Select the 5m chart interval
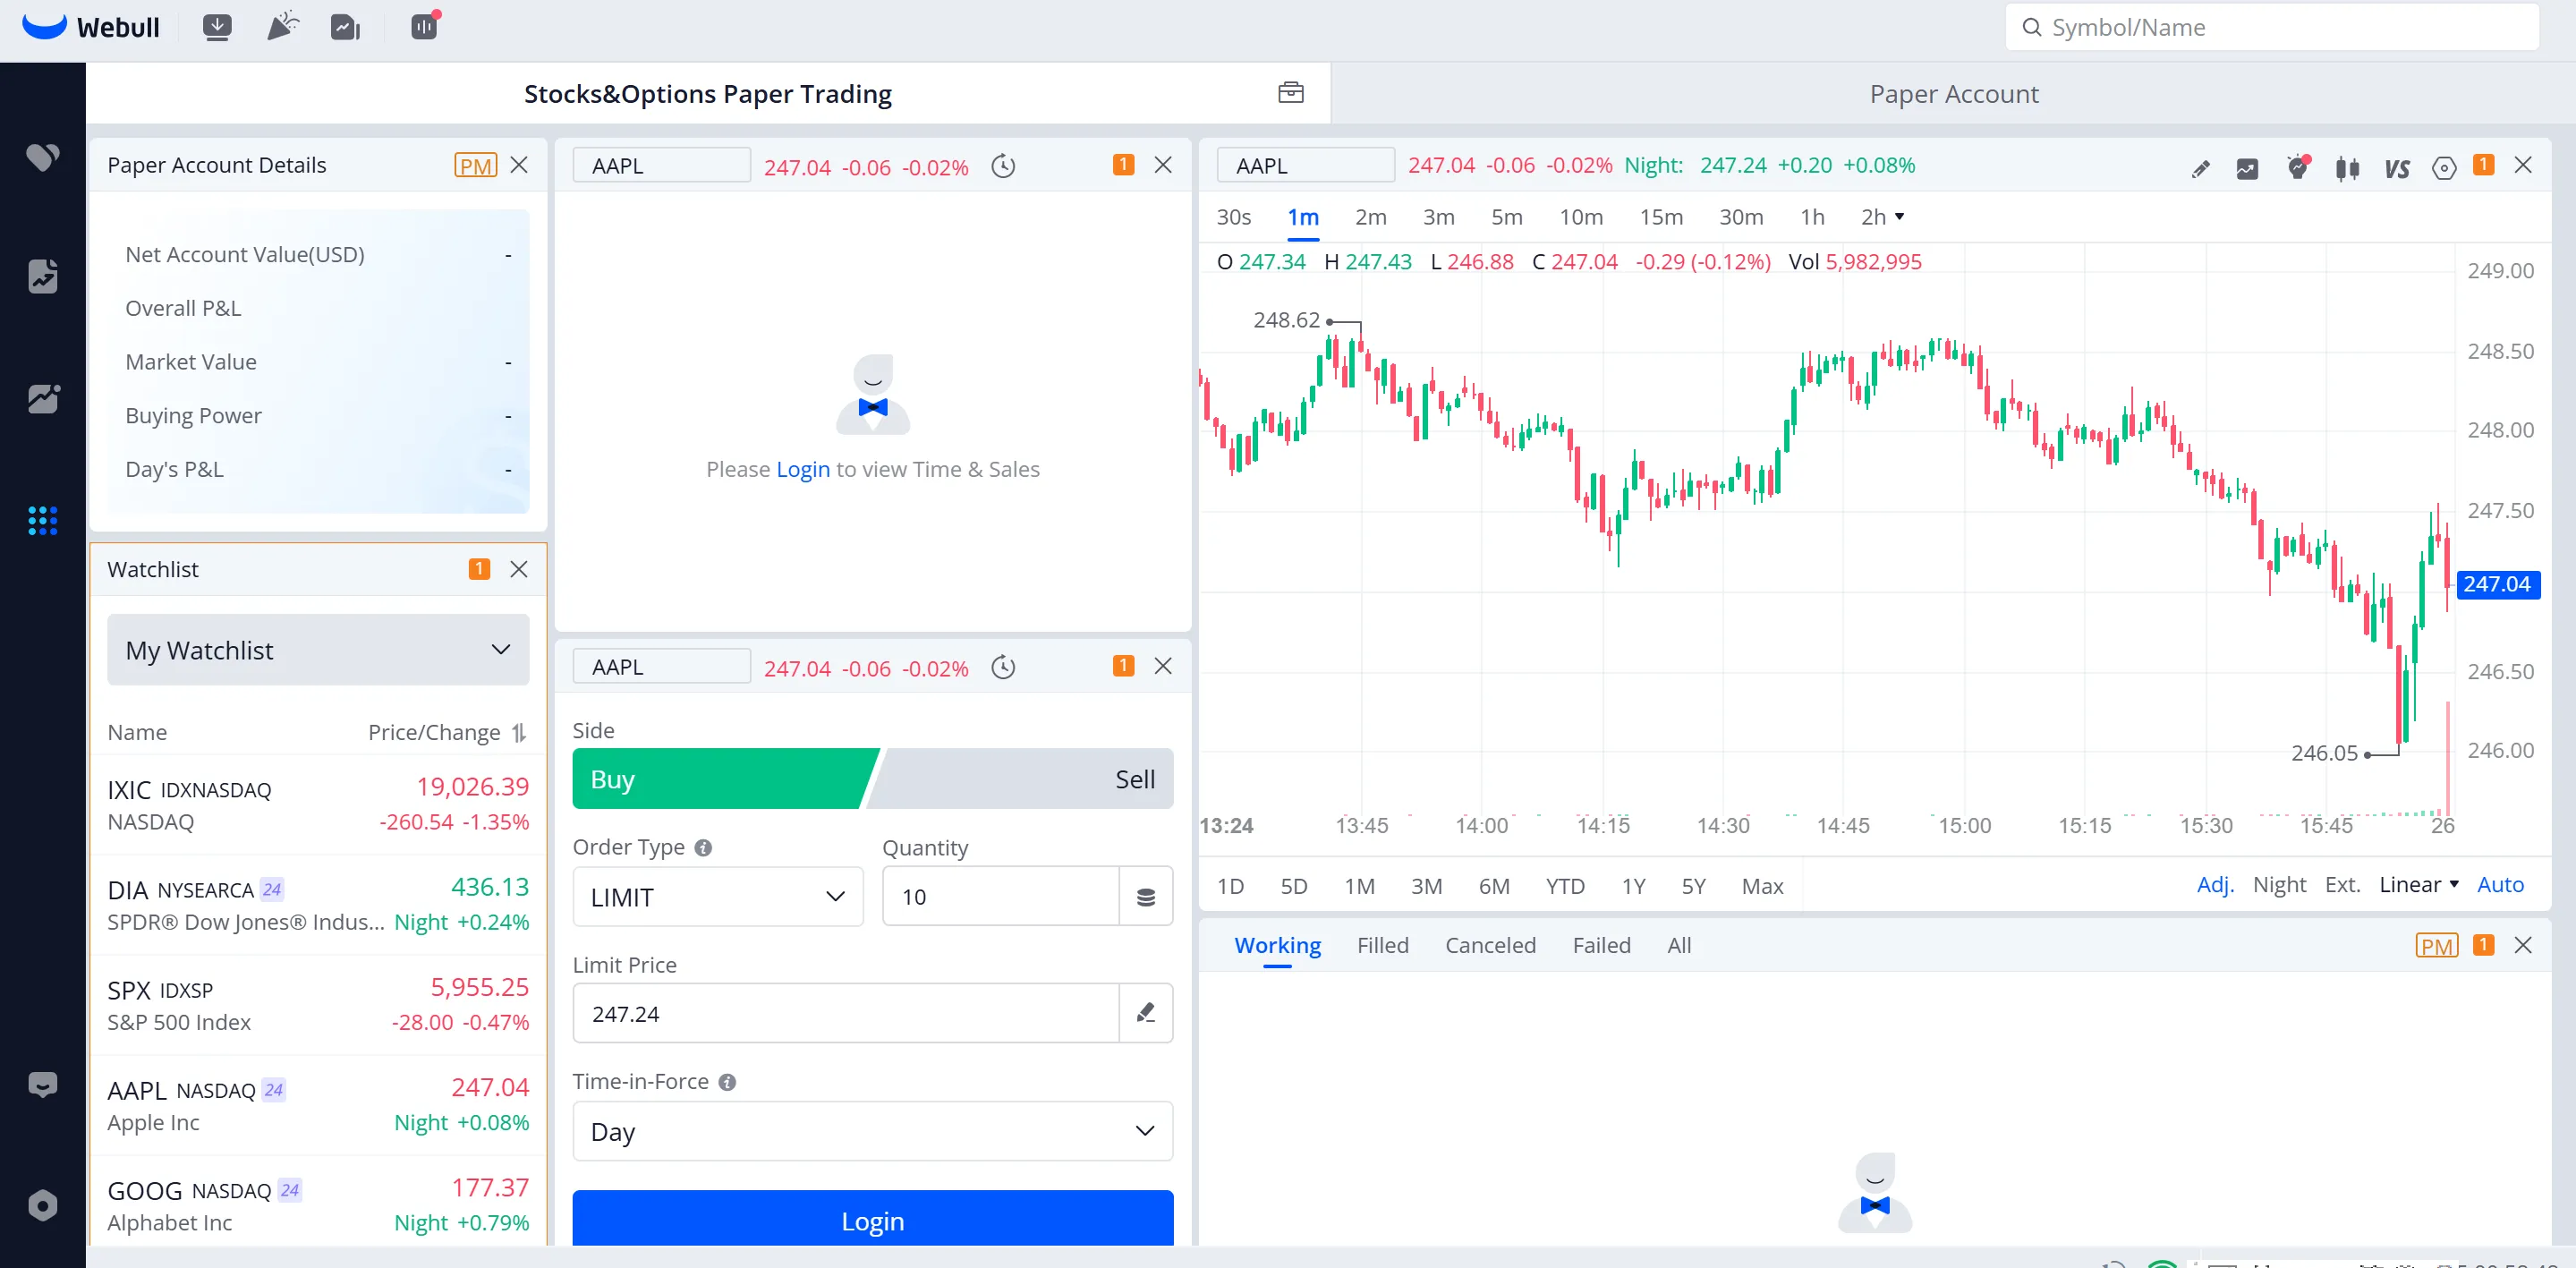 pos(1506,217)
